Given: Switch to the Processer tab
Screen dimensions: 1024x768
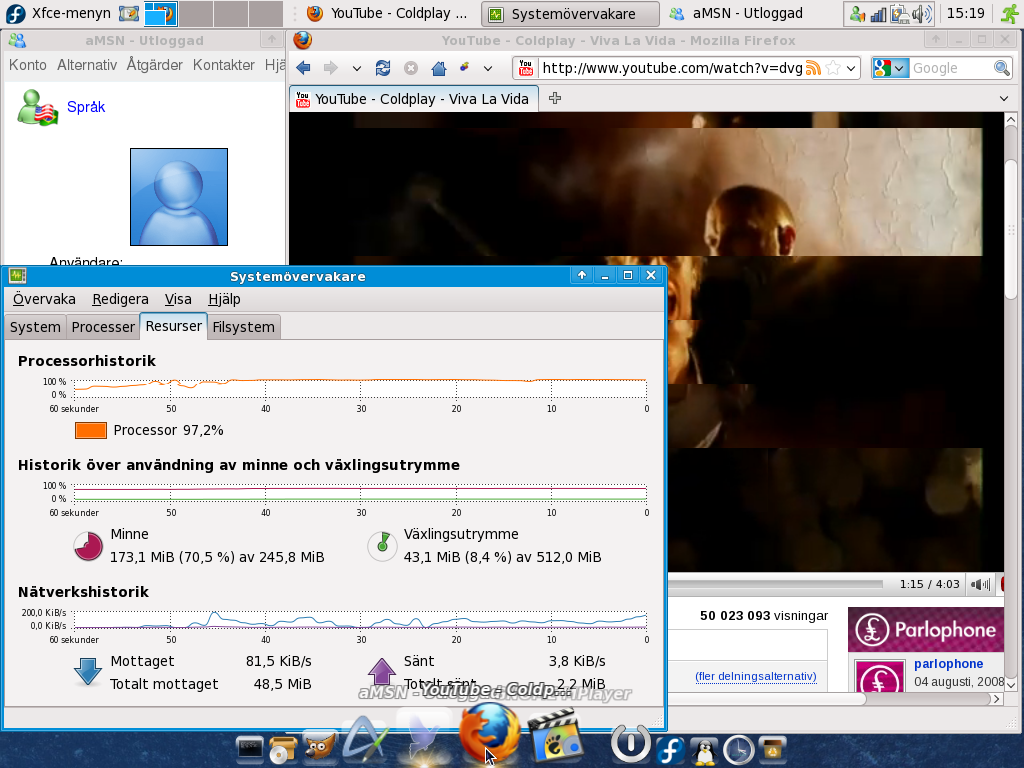Looking at the screenshot, I should [x=103, y=327].
